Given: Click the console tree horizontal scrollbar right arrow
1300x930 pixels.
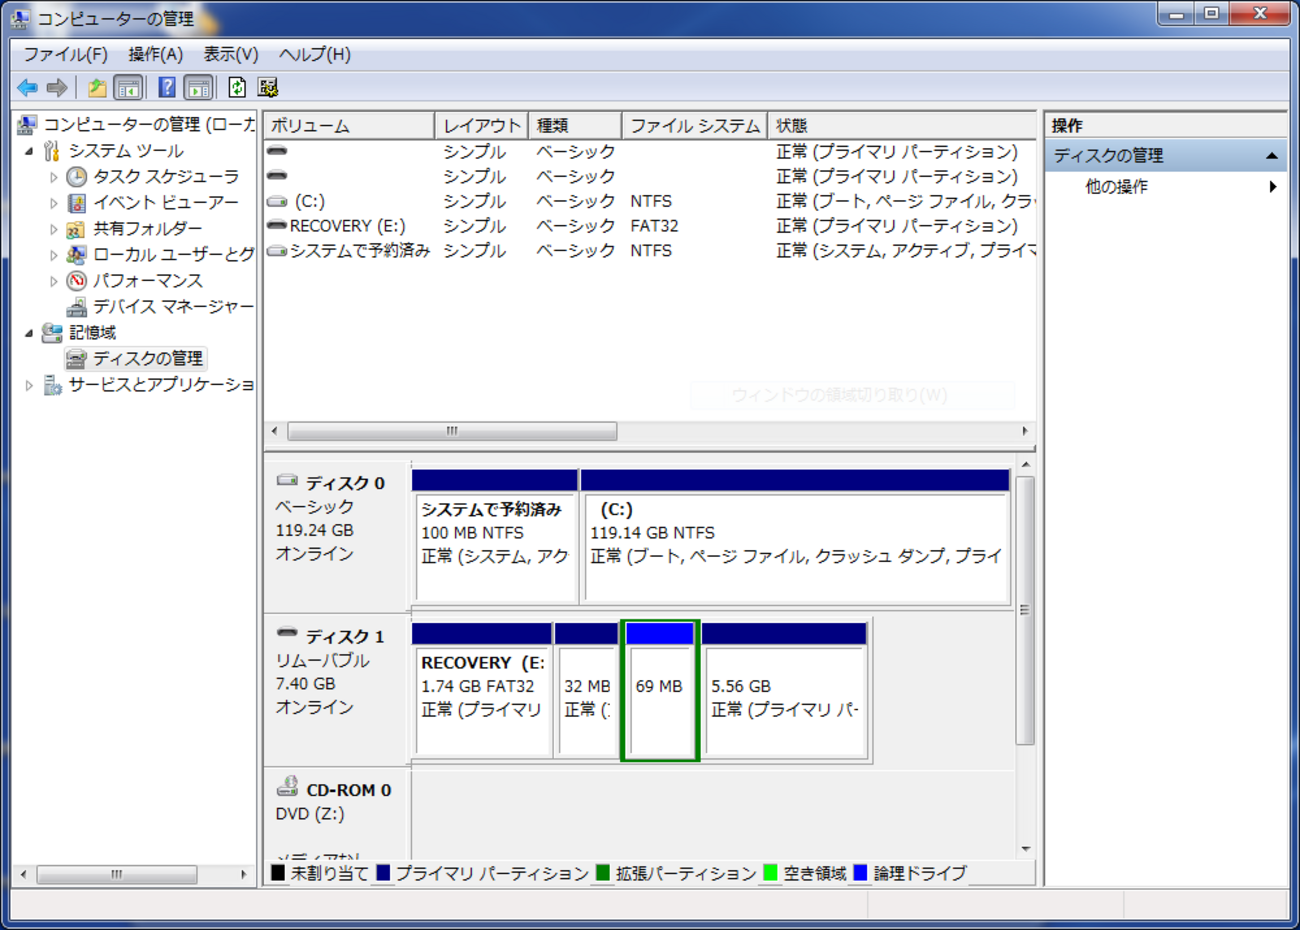Looking at the screenshot, I should point(244,875).
